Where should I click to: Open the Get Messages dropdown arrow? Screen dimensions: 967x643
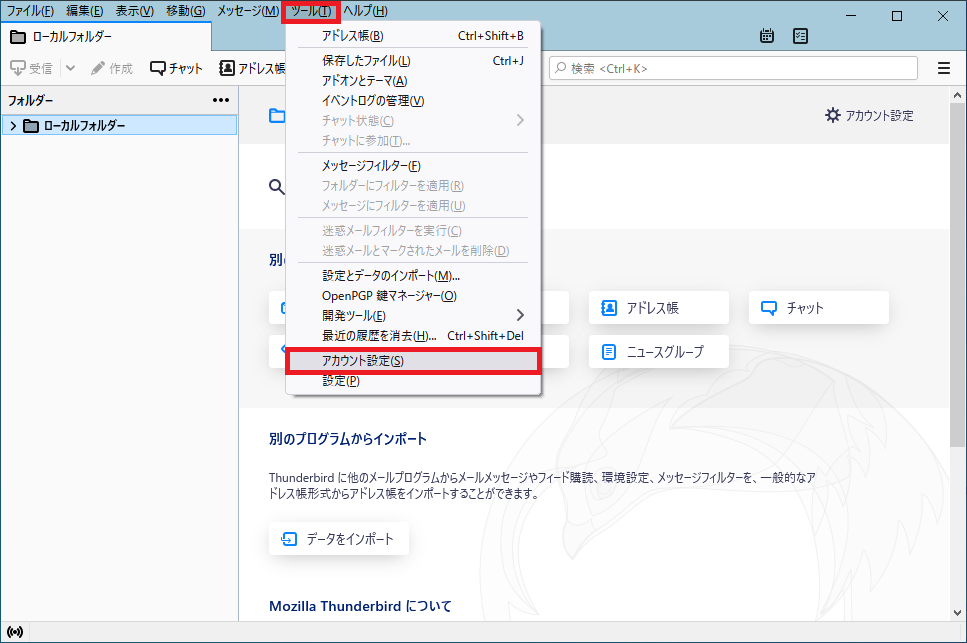[70, 68]
